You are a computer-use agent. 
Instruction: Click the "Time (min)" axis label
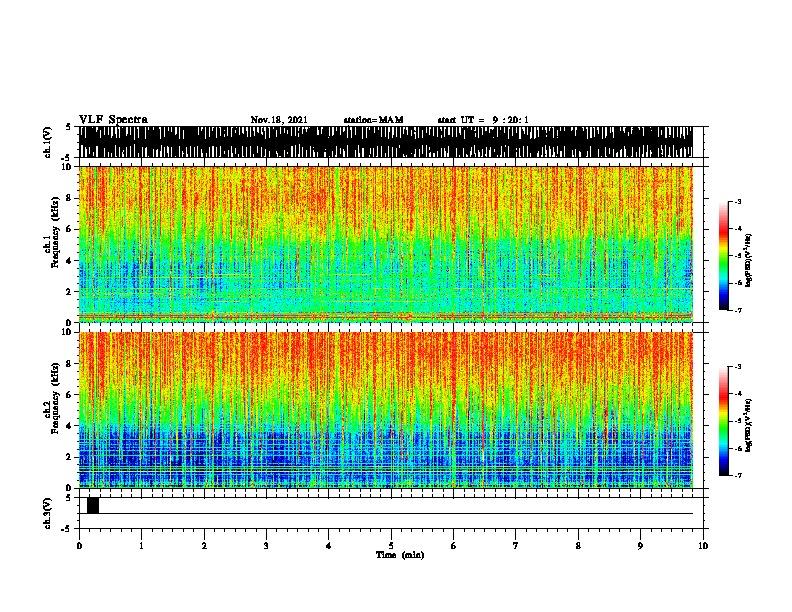click(400, 555)
